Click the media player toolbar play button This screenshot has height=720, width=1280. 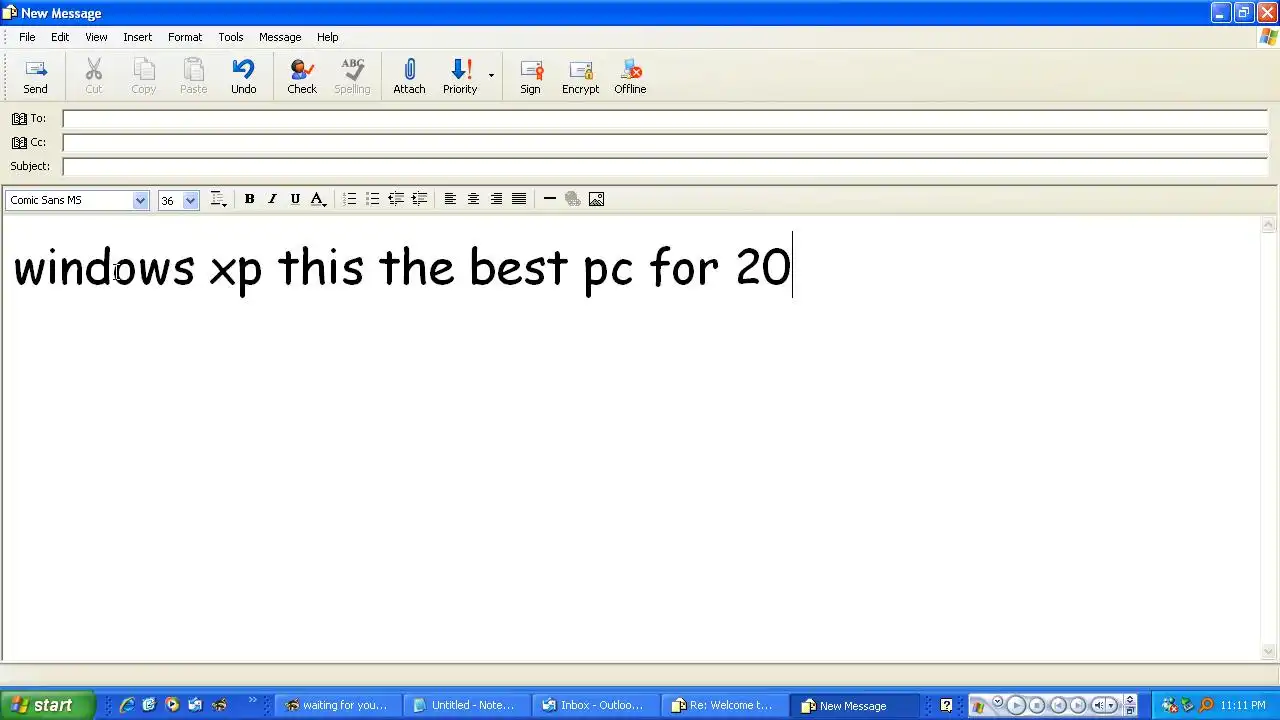(1015, 705)
